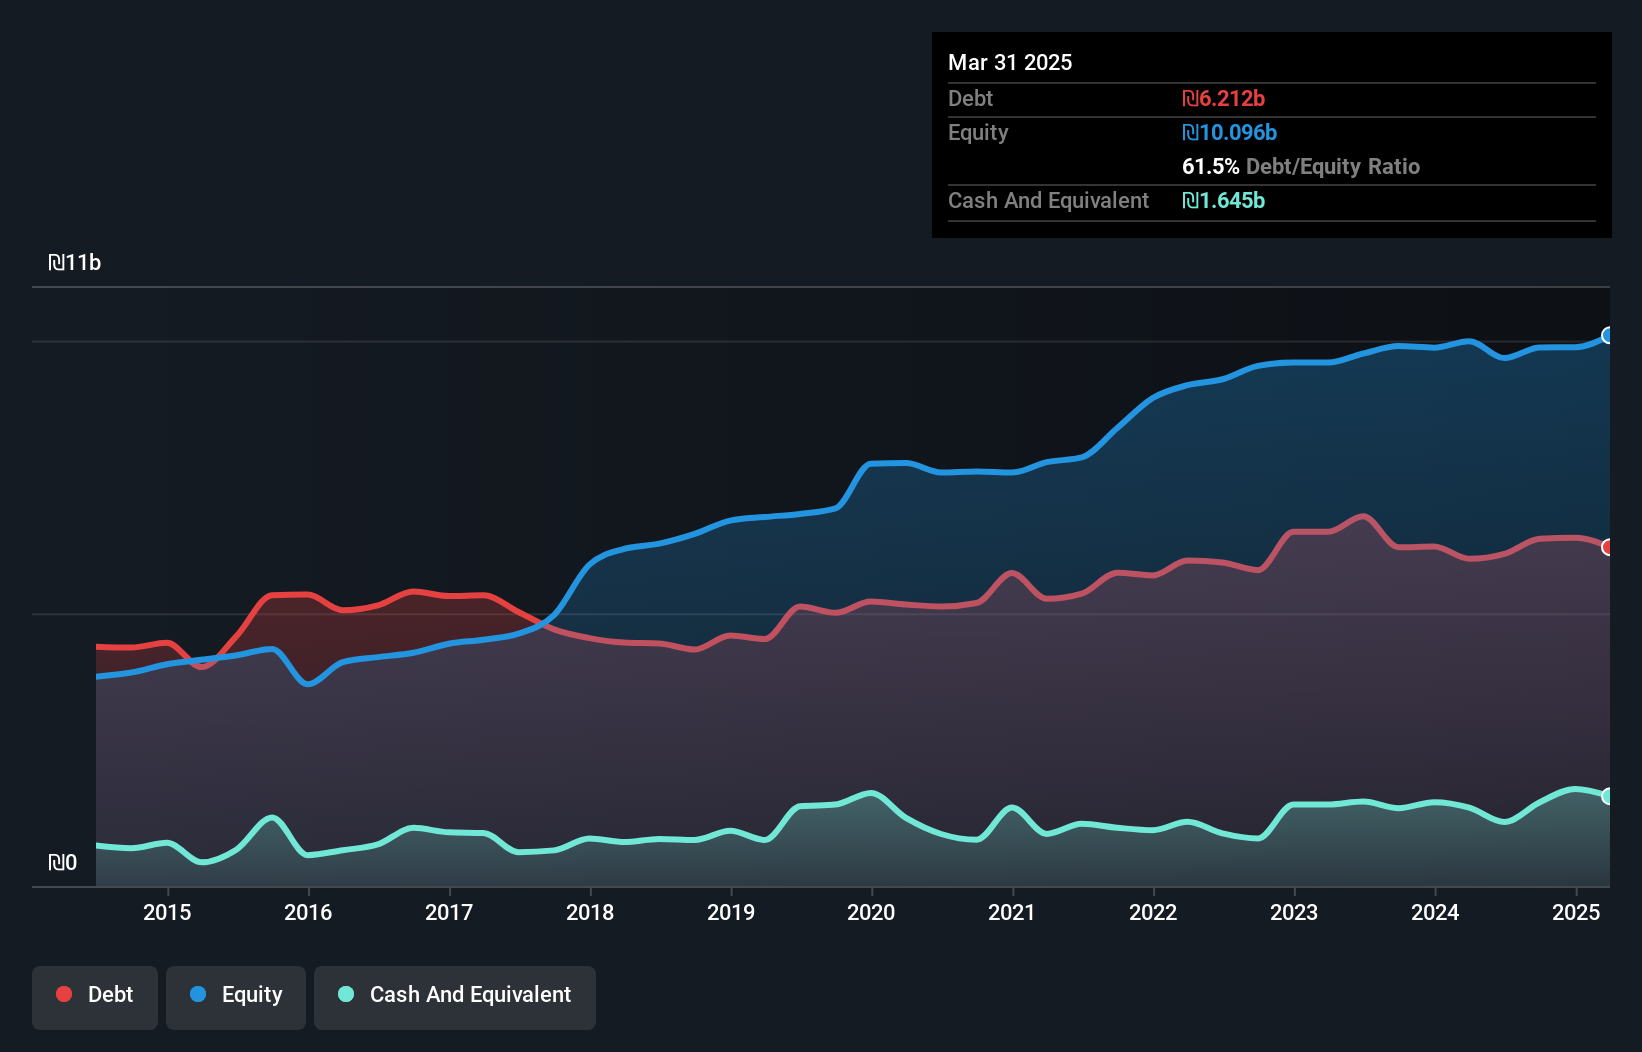This screenshot has height=1052, width=1642.
Task: Select the Cash endpoint marker on chart
Action: click(1607, 796)
